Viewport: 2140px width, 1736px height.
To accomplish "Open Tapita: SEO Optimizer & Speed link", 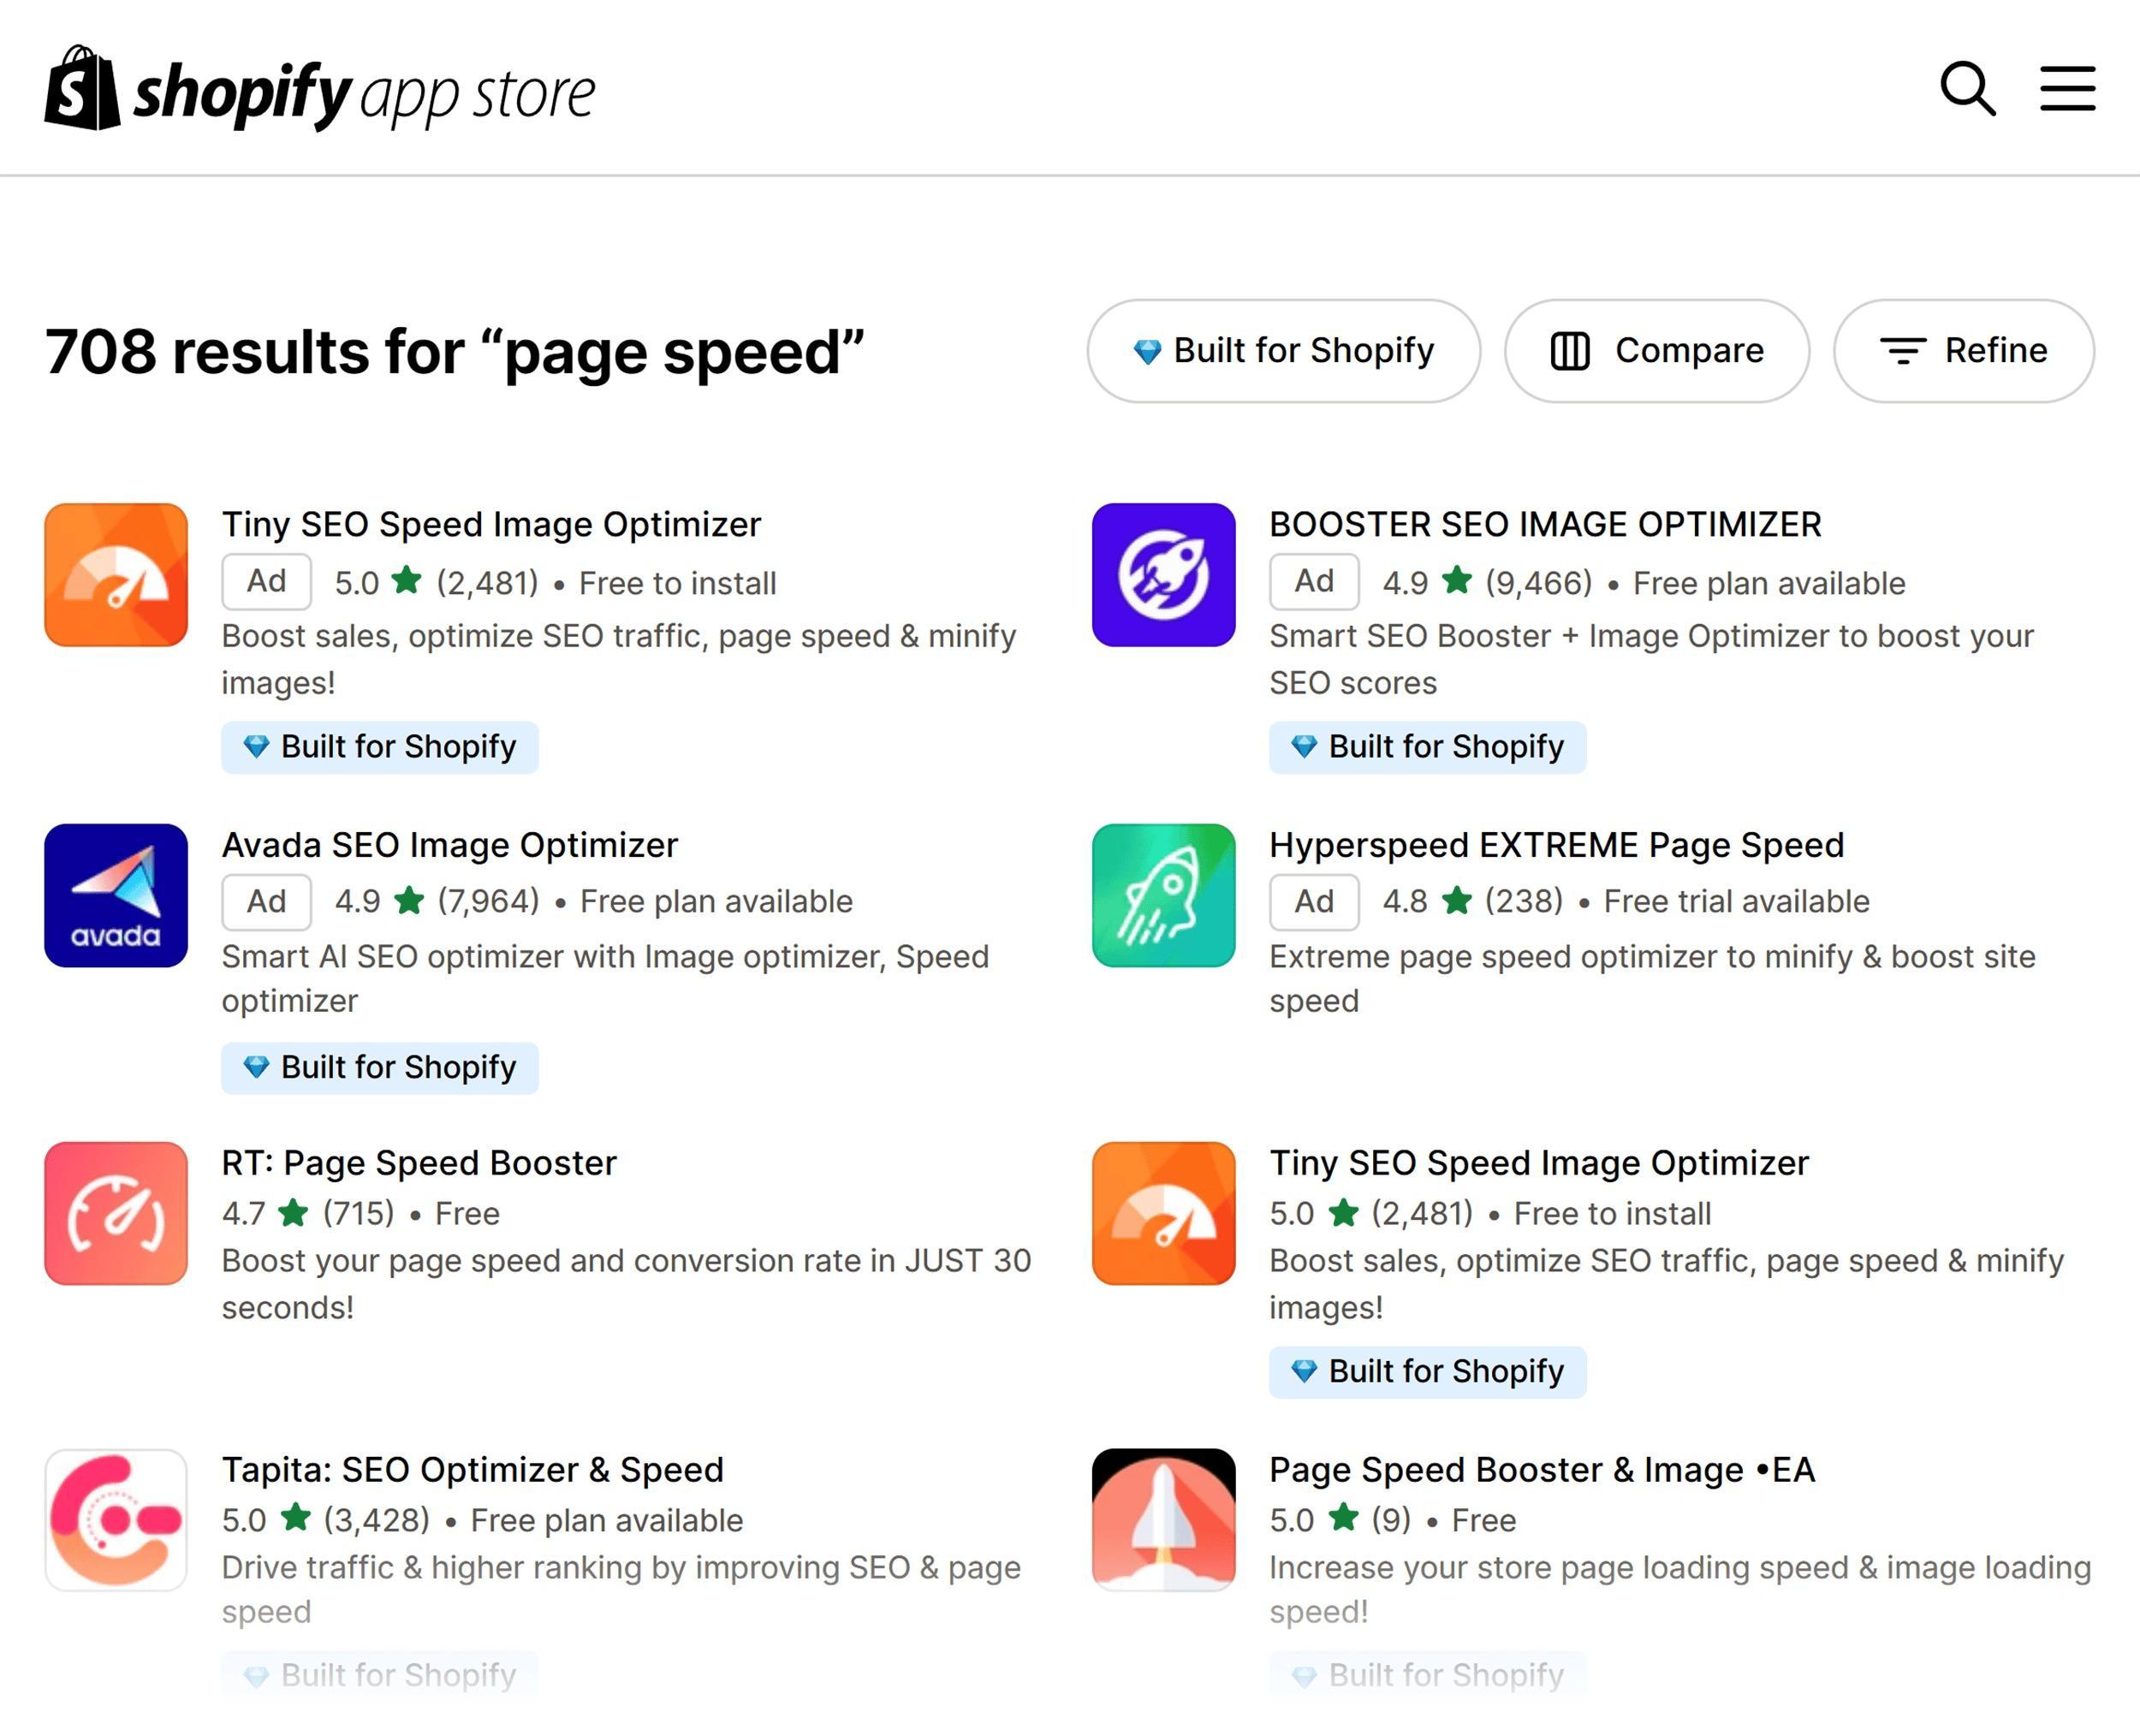I will click(472, 1470).
